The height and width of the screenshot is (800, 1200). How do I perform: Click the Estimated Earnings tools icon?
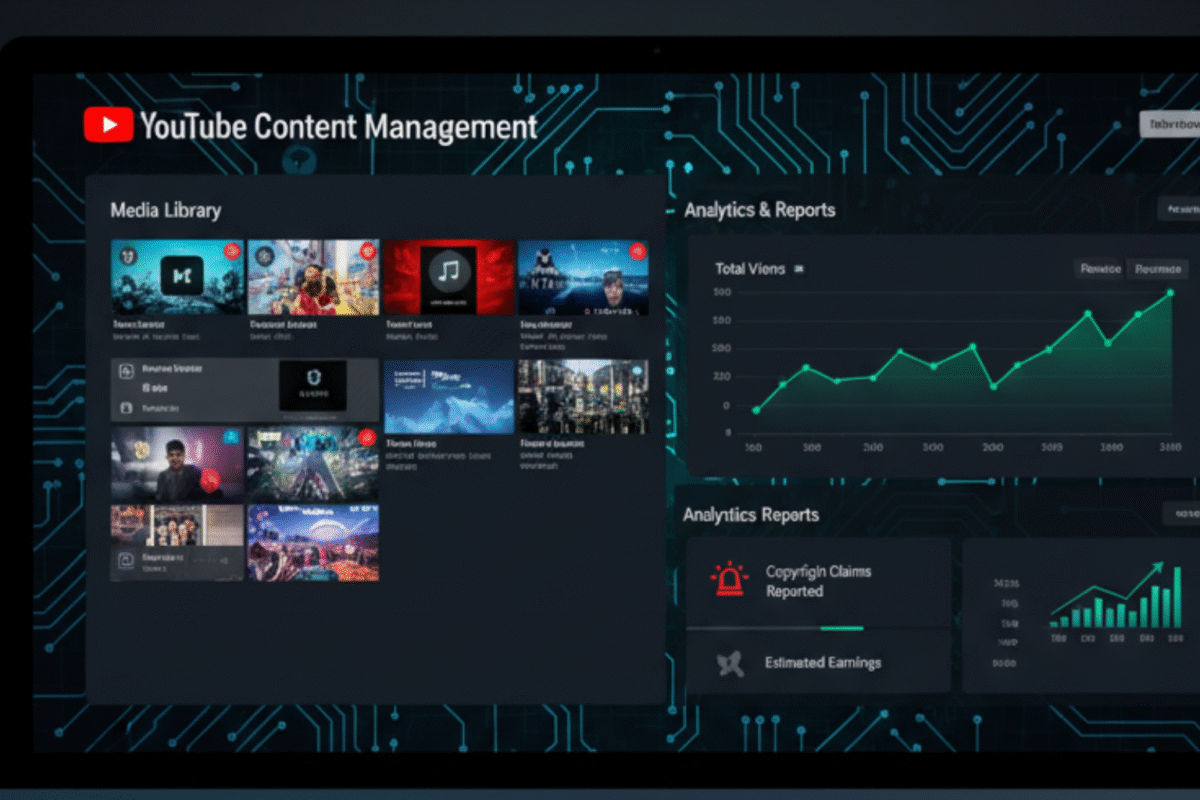coord(731,663)
